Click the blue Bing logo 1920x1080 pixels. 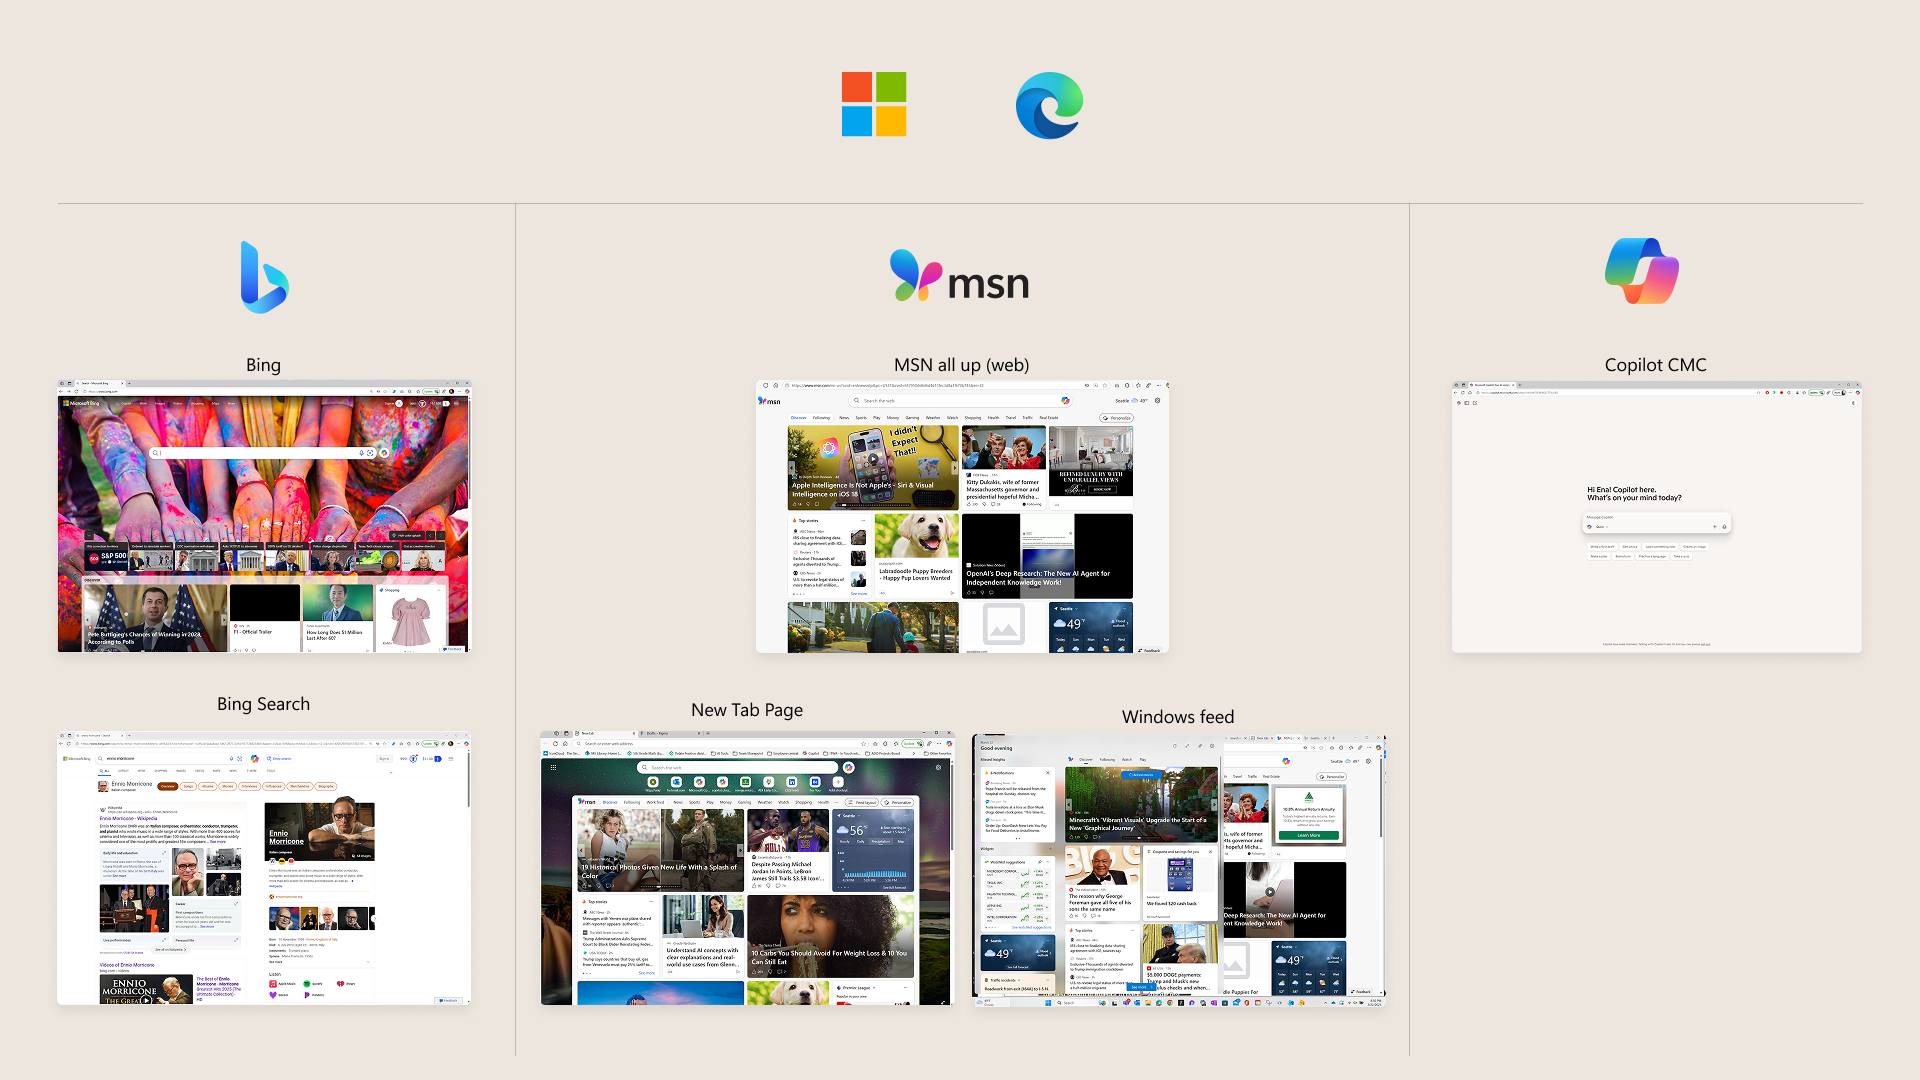[264, 277]
